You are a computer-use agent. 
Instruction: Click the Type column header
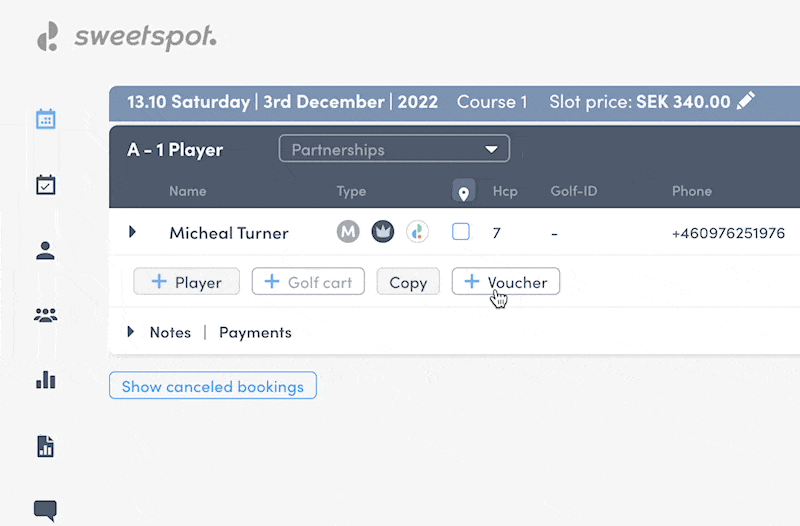(351, 191)
